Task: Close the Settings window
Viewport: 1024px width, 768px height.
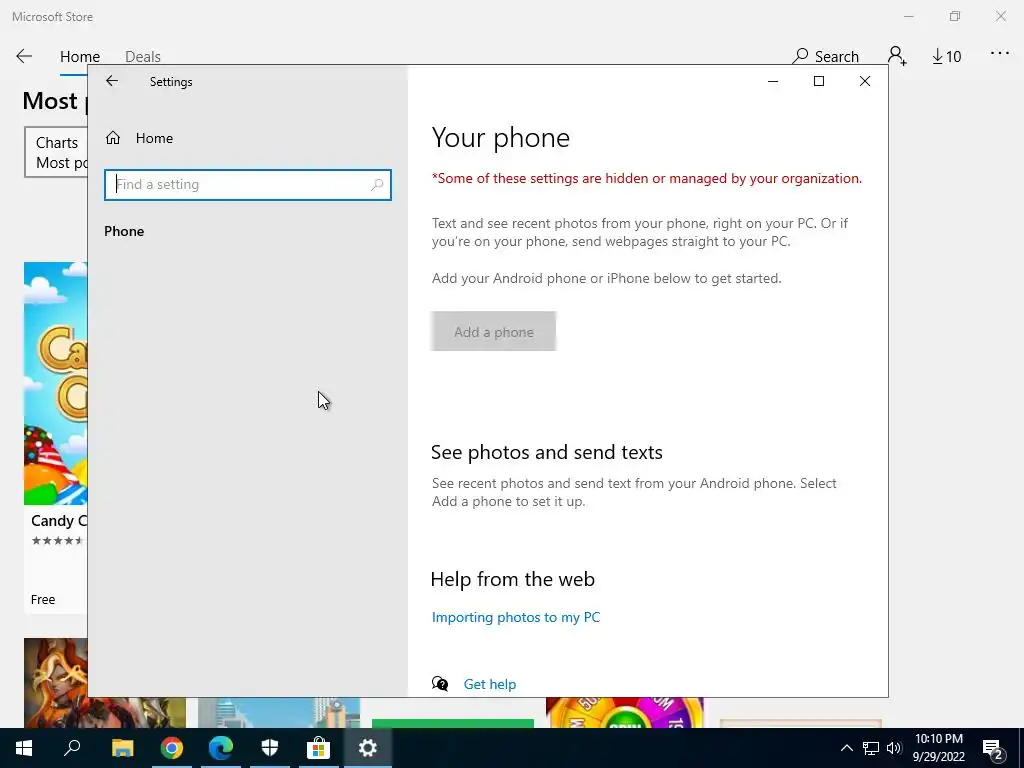Action: 865,81
